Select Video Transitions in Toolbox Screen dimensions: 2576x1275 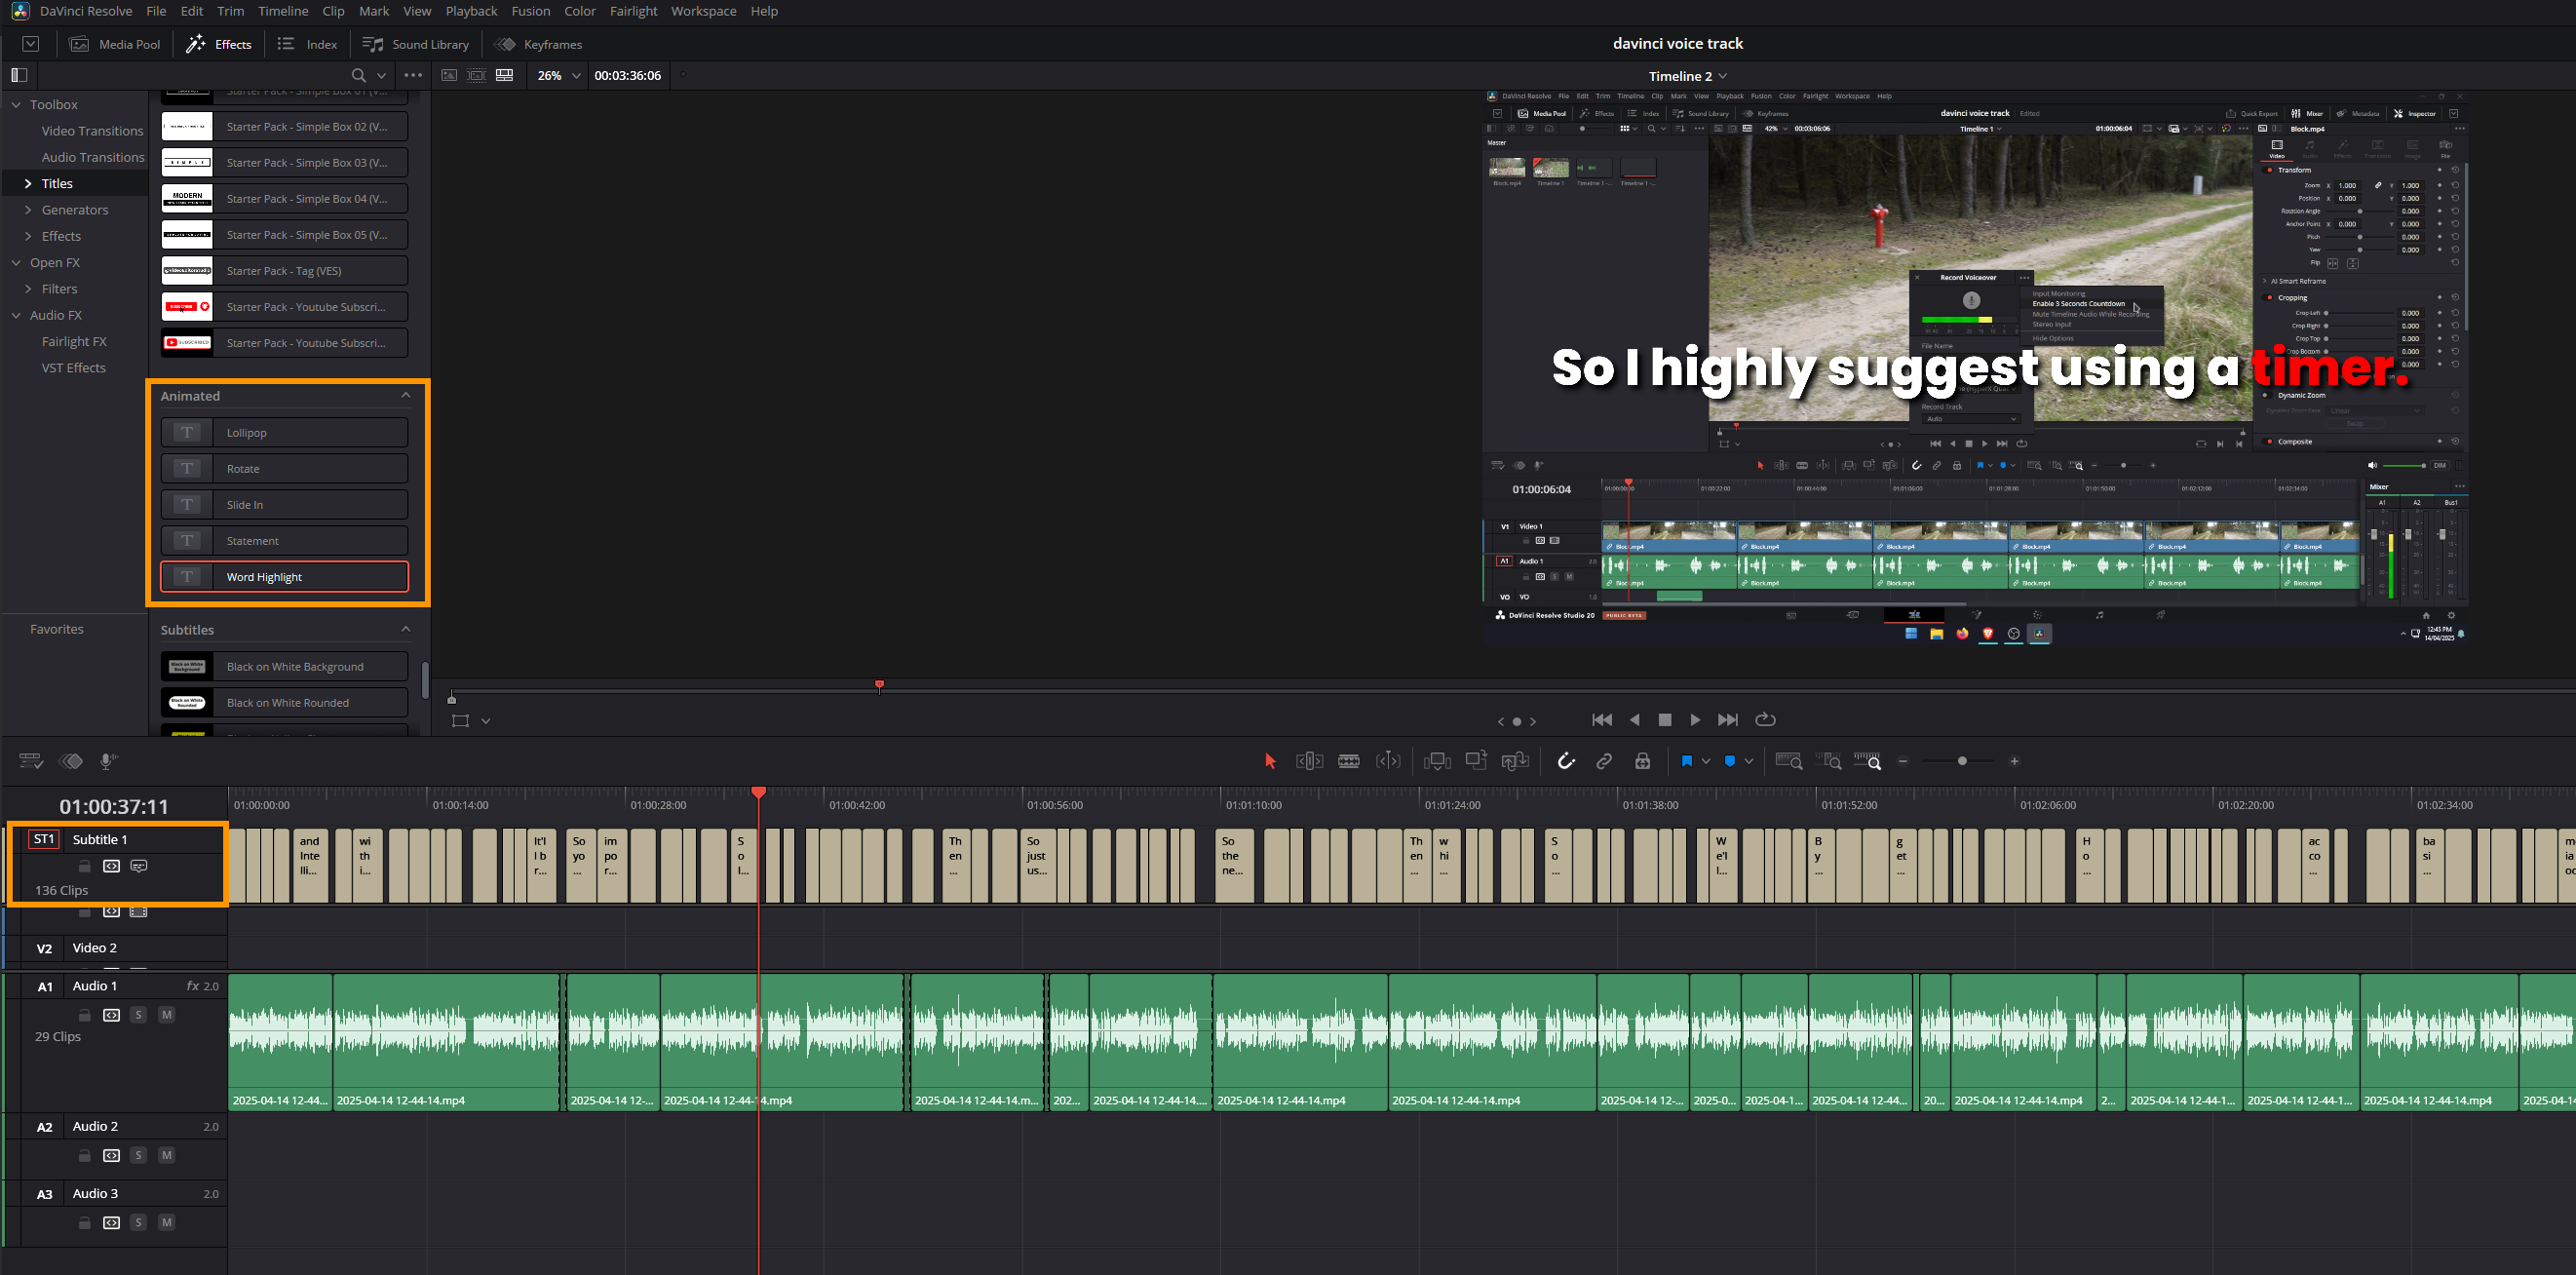coord(92,131)
